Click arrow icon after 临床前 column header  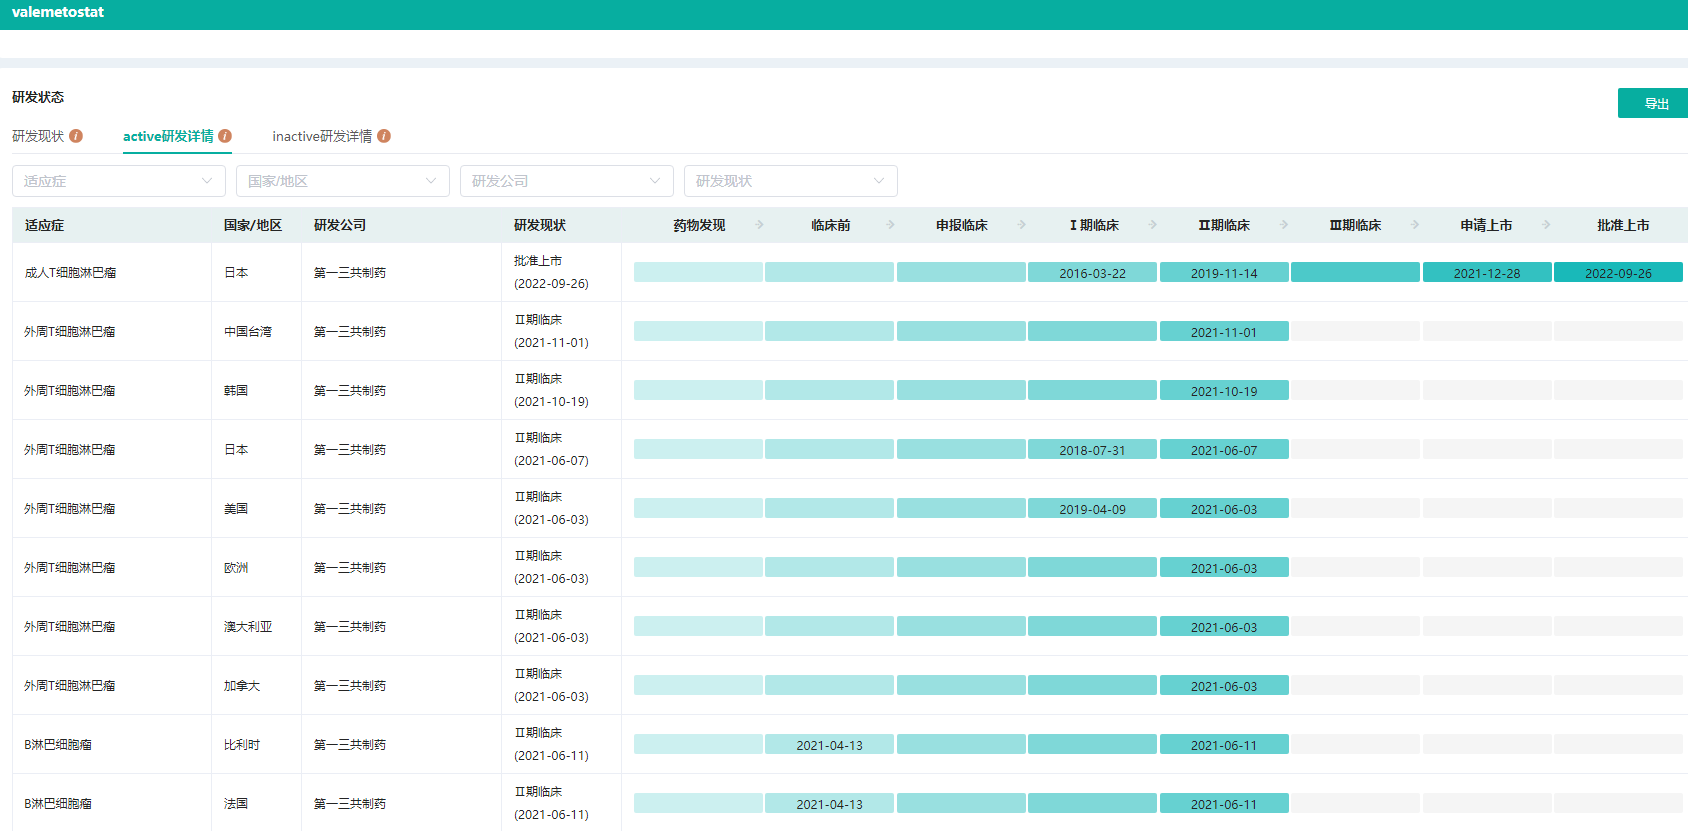click(x=891, y=225)
